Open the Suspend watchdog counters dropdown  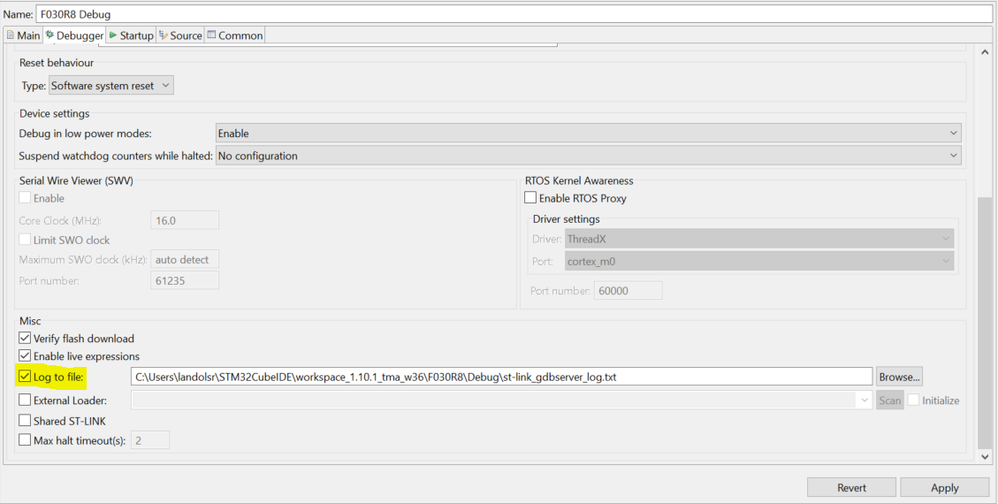pyautogui.click(x=588, y=155)
